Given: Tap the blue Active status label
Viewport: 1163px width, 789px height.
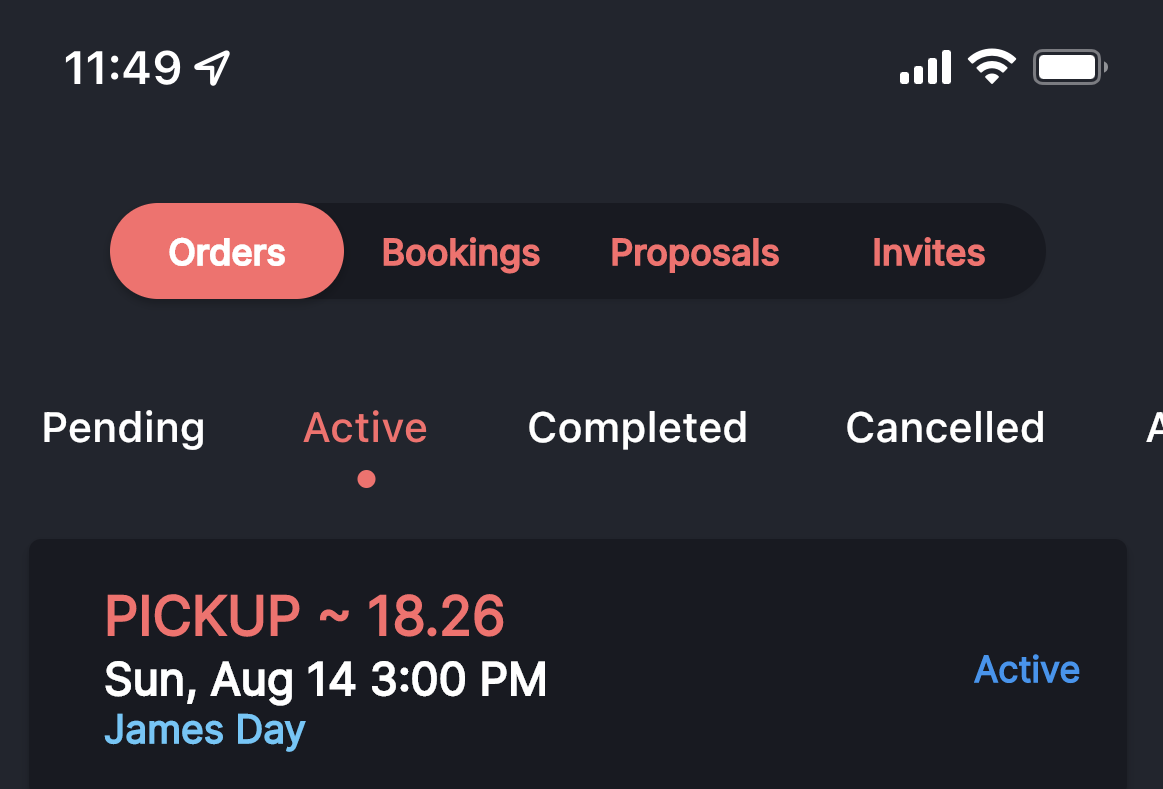Looking at the screenshot, I should (1027, 670).
